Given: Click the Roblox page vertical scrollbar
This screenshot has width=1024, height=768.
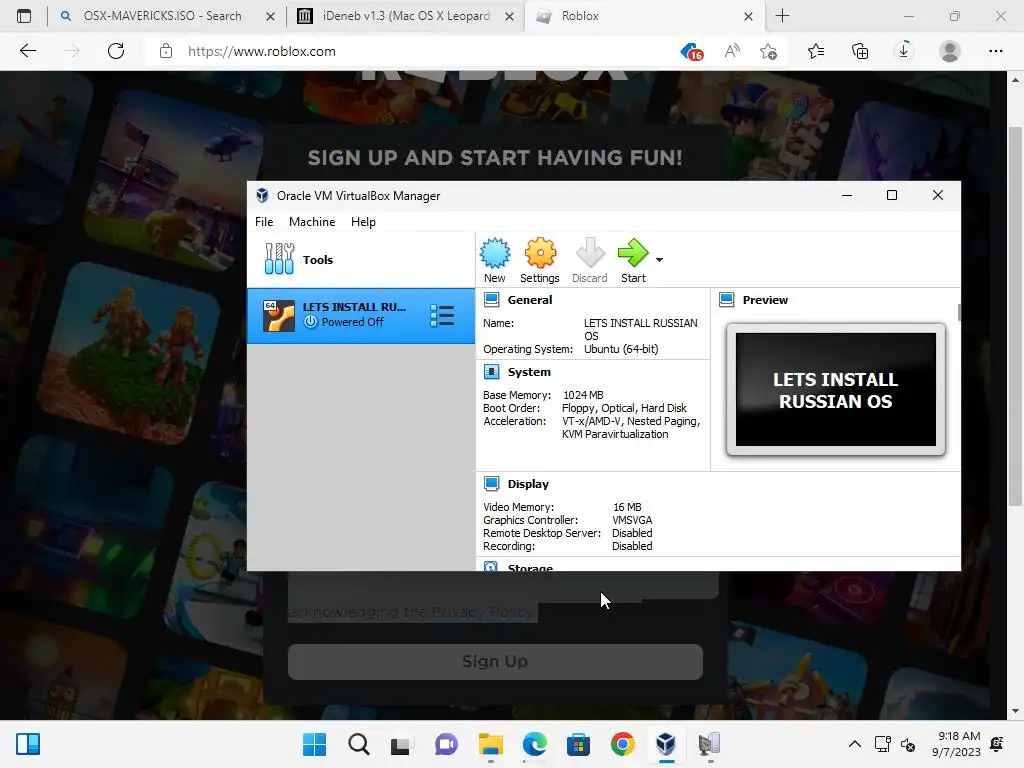Looking at the screenshot, I should point(1015,317).
